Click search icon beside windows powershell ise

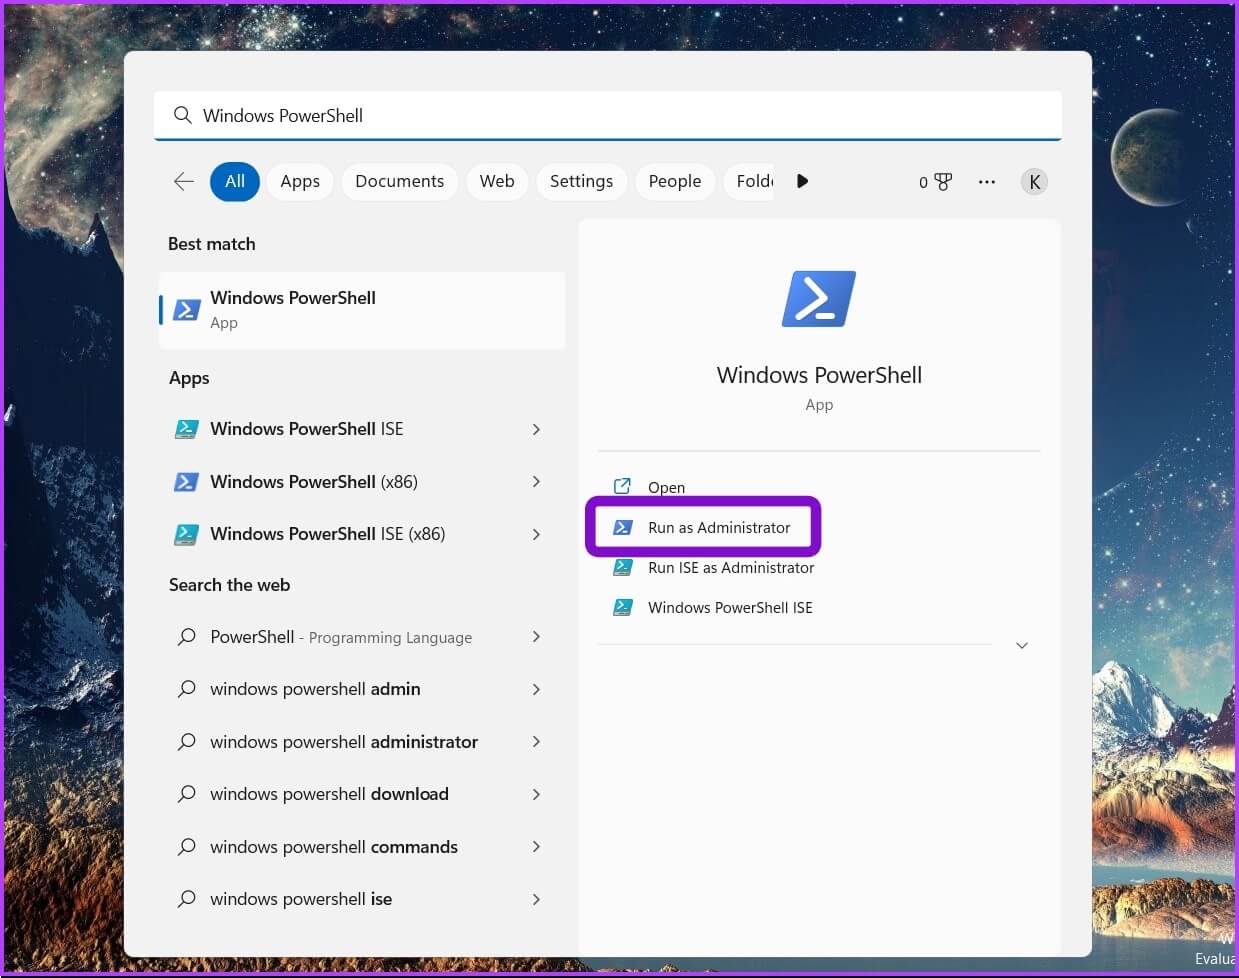[186, 899]
